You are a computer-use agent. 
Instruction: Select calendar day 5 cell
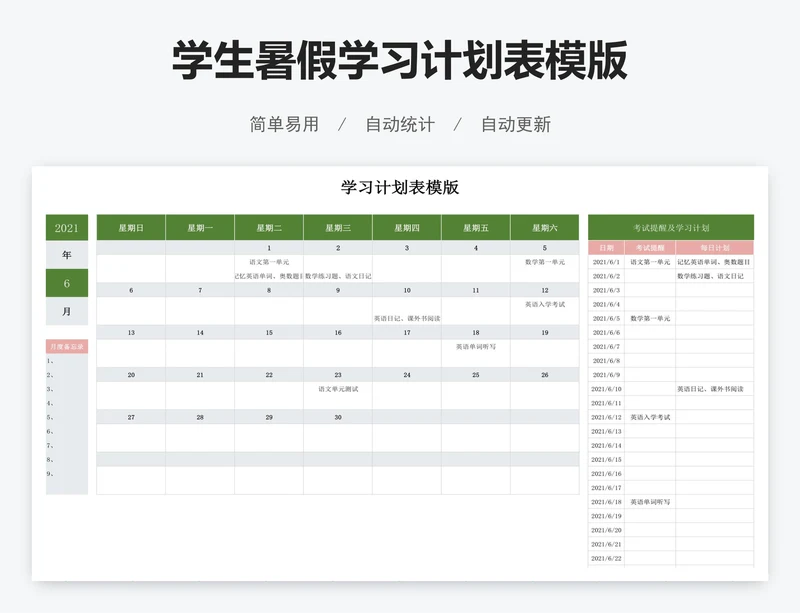click(x=545, y=248)
